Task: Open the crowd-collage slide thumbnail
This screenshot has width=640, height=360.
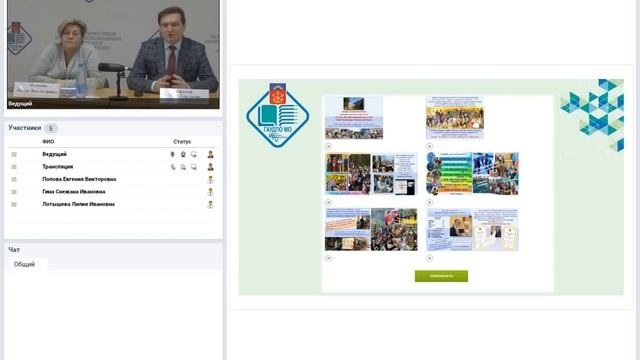Action: tap(371, 229)
